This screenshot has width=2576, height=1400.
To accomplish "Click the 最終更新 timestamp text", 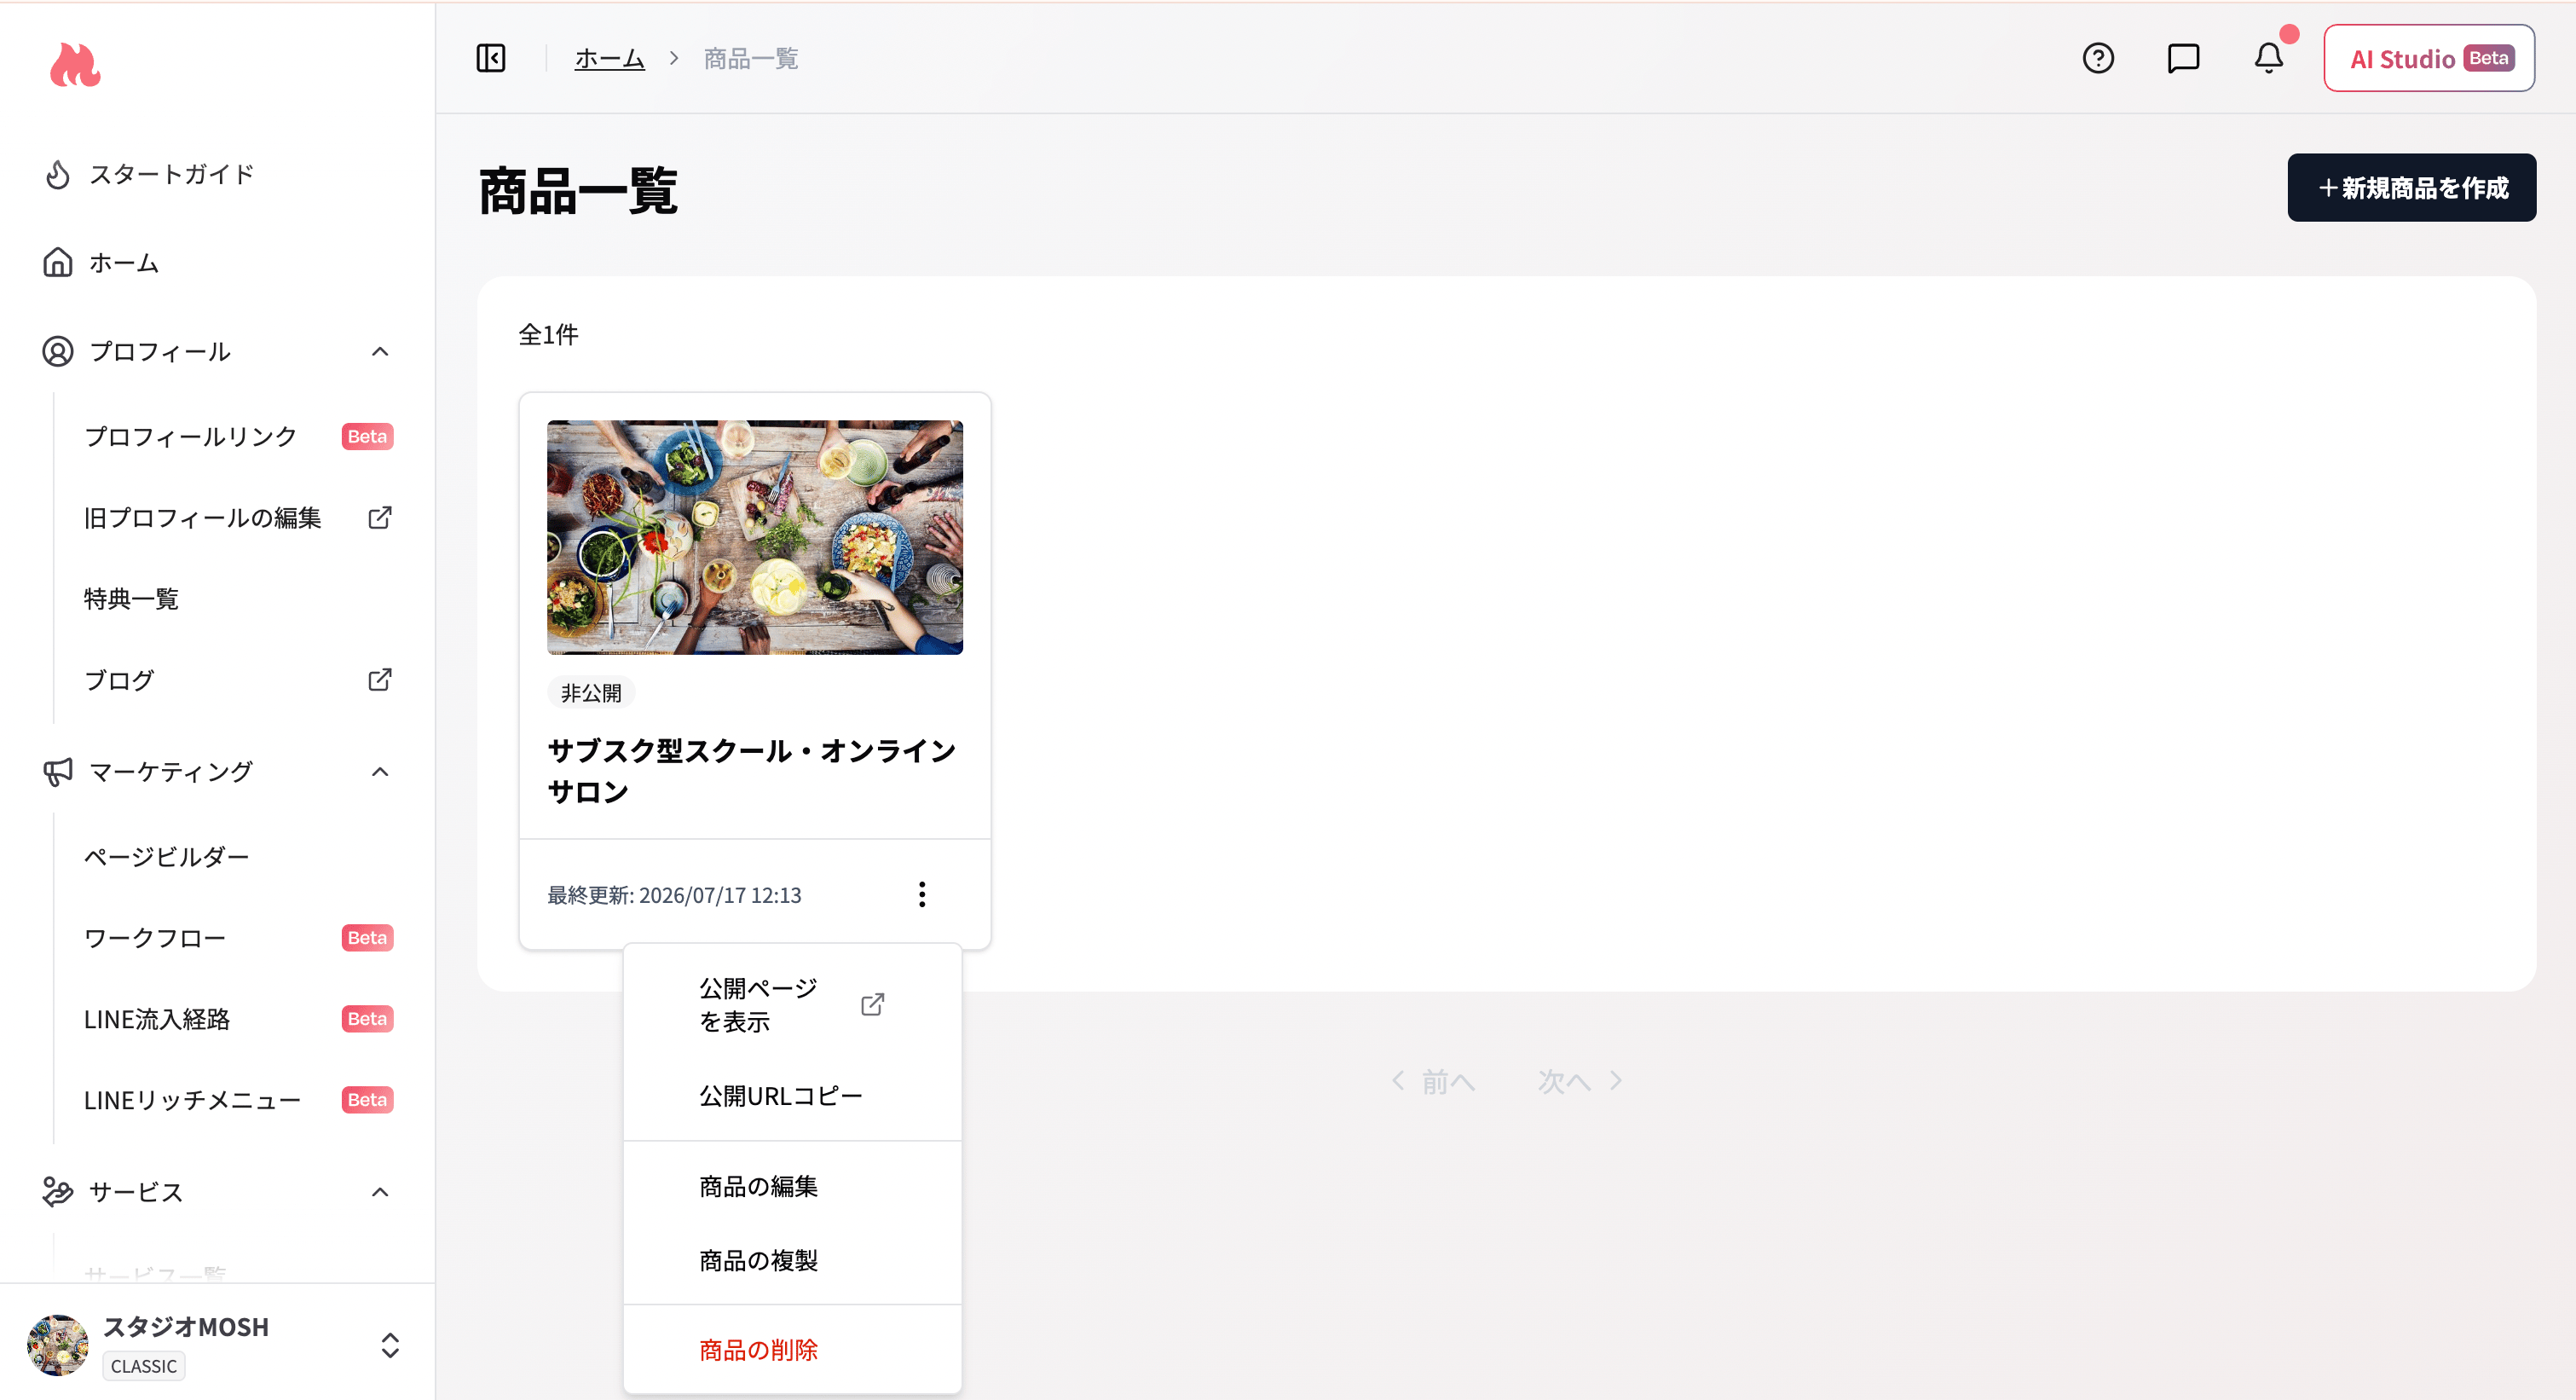I will [674, 895].
